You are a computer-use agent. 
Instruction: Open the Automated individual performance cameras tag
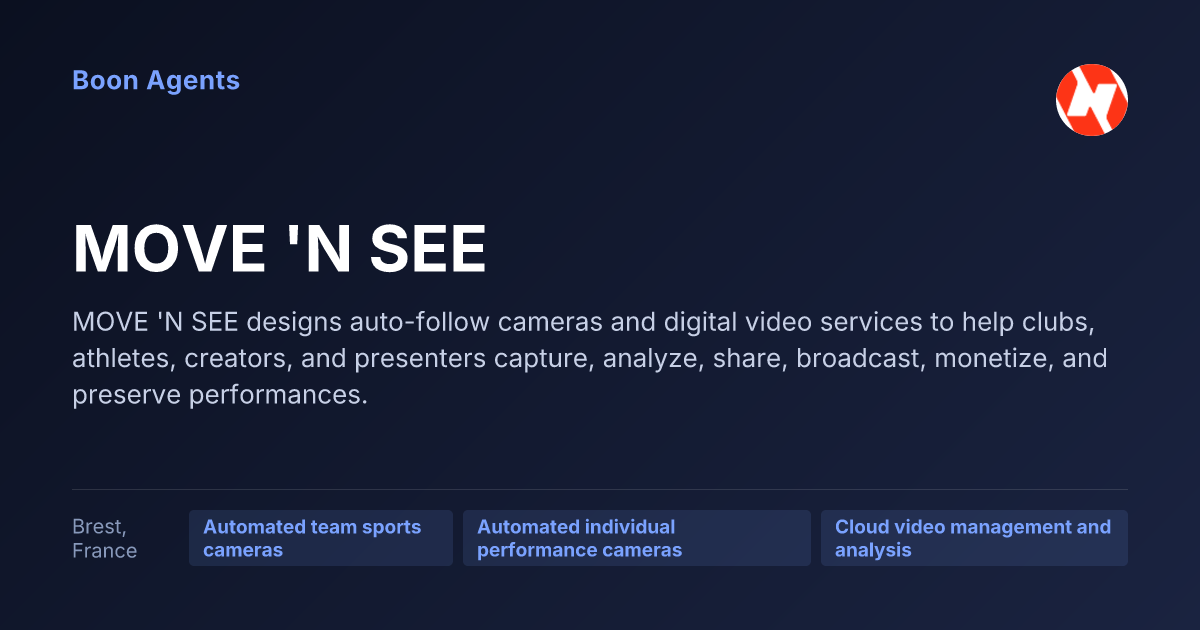tap(637, 538)
